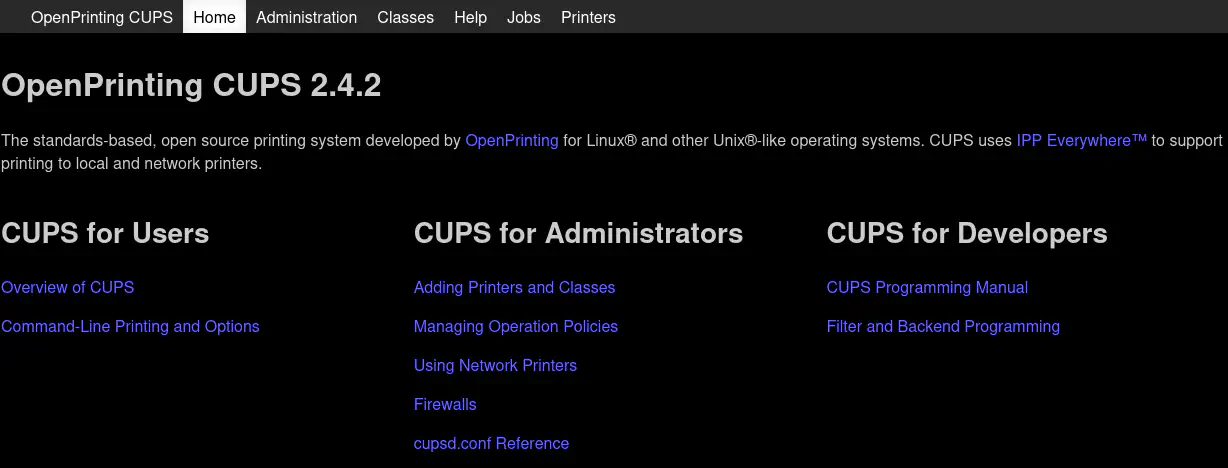Viewport: 1228px width, 468px height.
Task: Open CUPS Programming Manual
Action: (927, 288)
